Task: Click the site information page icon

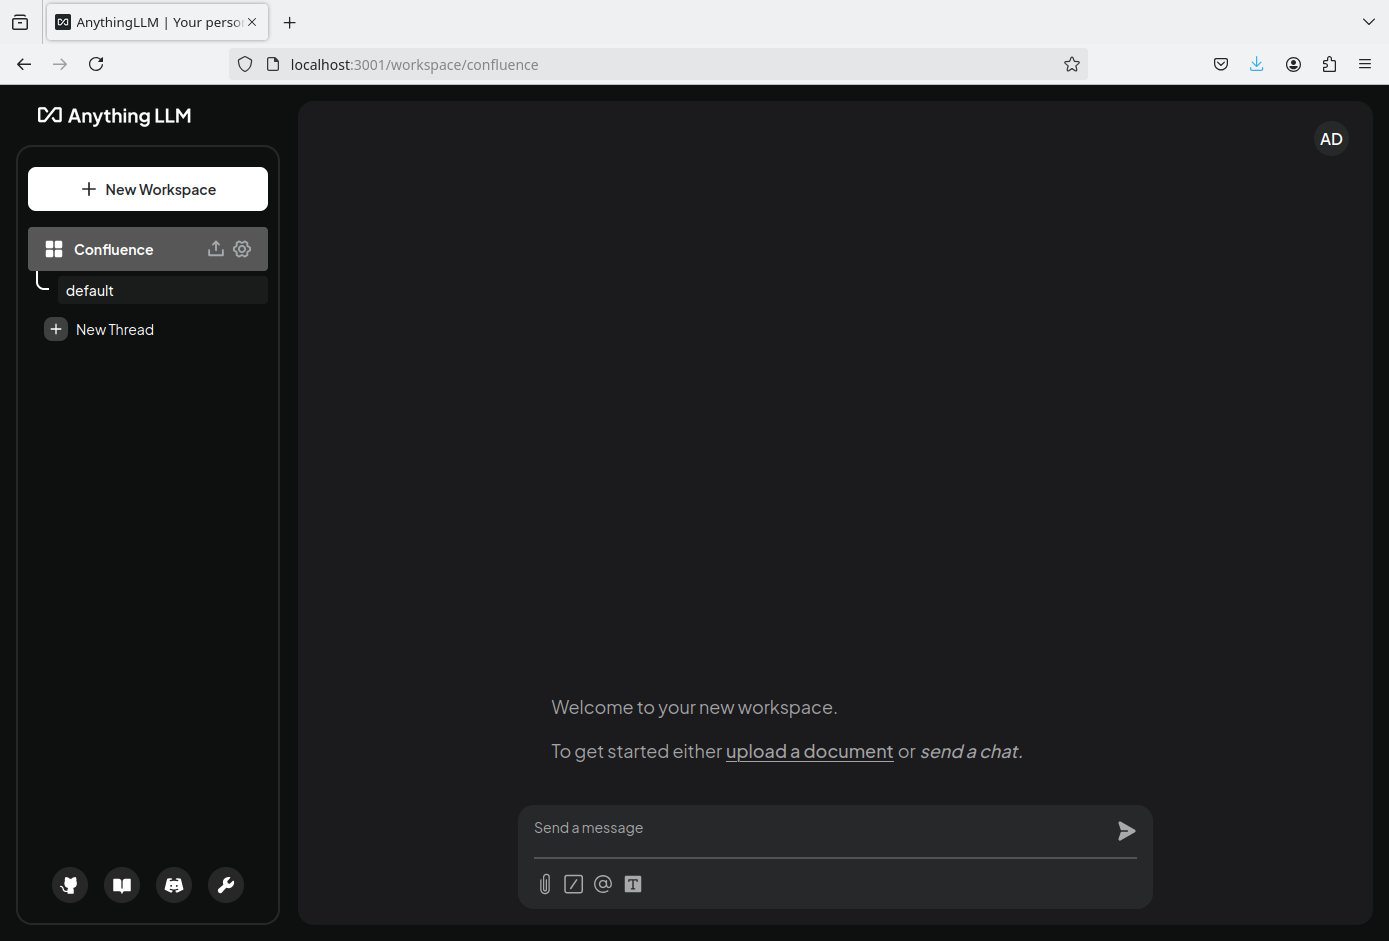Action: pyautogui.click(x=273, y=64)
